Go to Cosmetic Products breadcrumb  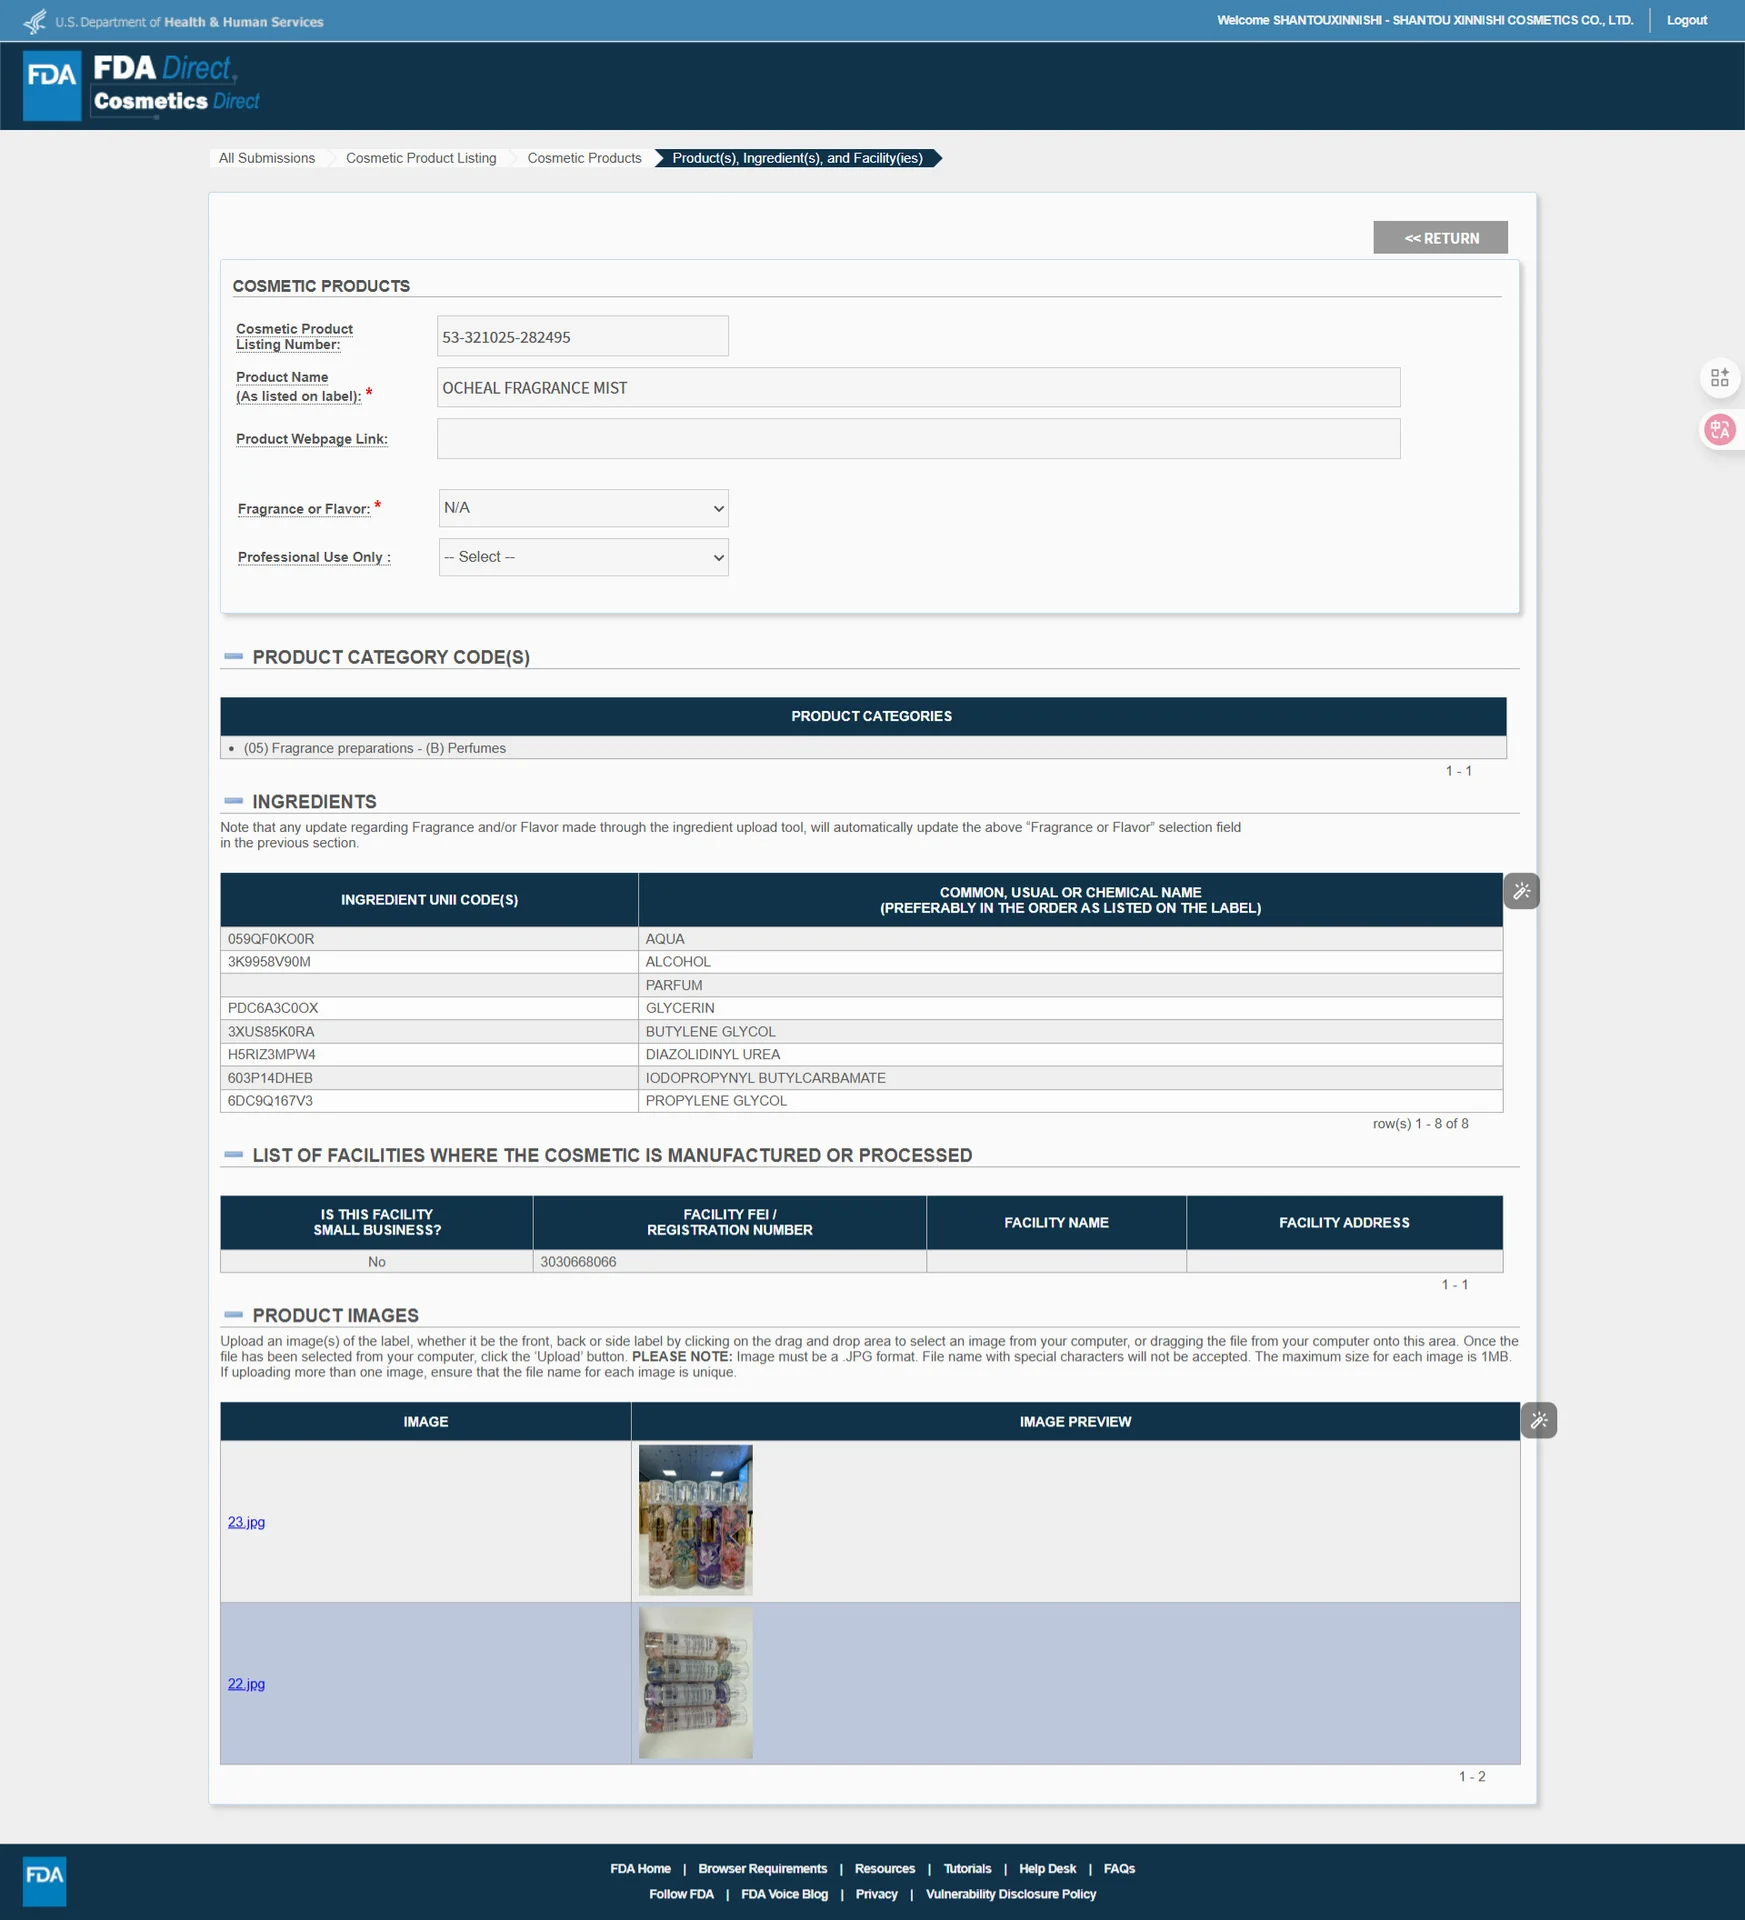pos(584,158)
